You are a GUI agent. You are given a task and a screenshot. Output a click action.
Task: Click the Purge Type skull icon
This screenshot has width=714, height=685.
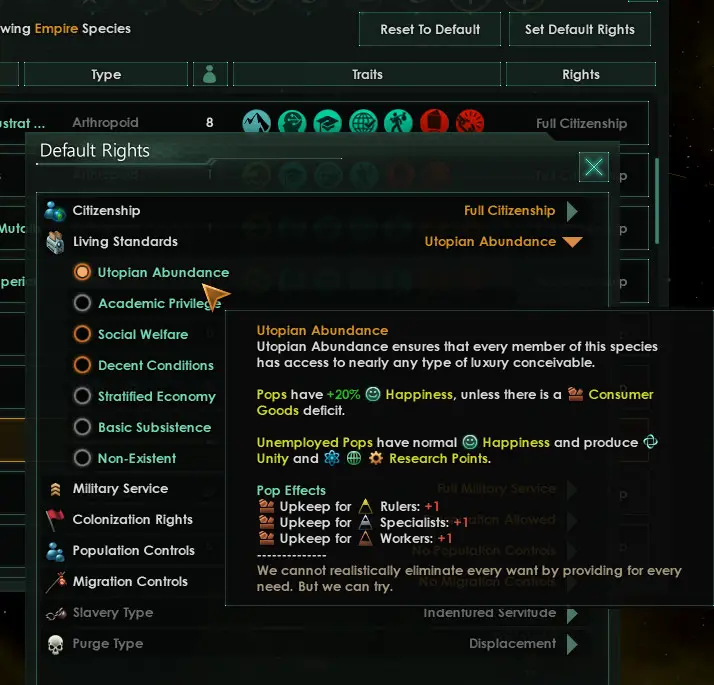point(56,644)
